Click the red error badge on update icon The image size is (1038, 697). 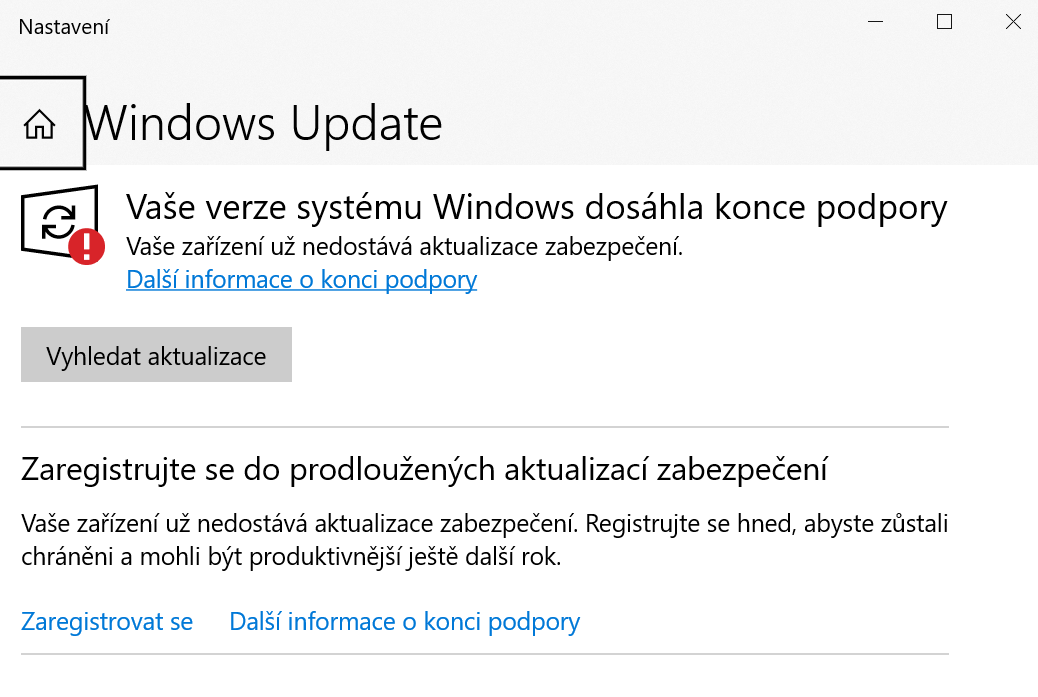coord(87,245)
